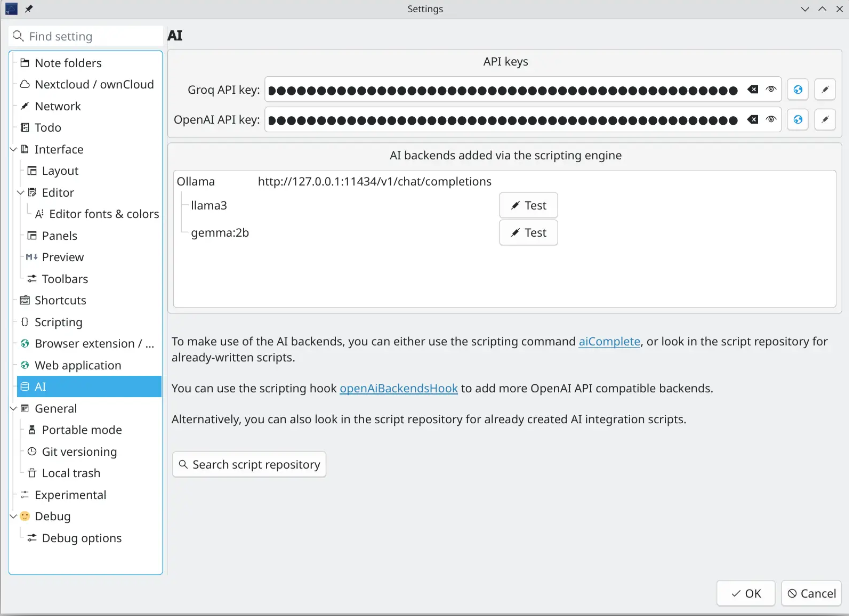Collapse the Debug tree section
Image resolution: width=849 pixels, height=616 pixels.
click(x=13, y=517)
